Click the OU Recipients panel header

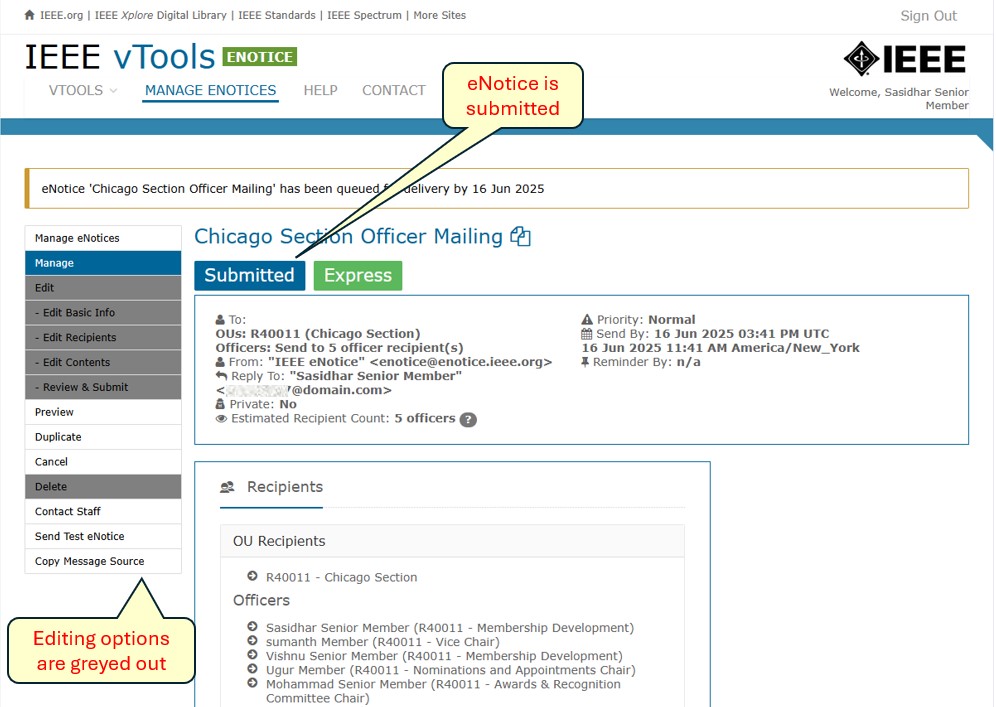click(452, 541)
